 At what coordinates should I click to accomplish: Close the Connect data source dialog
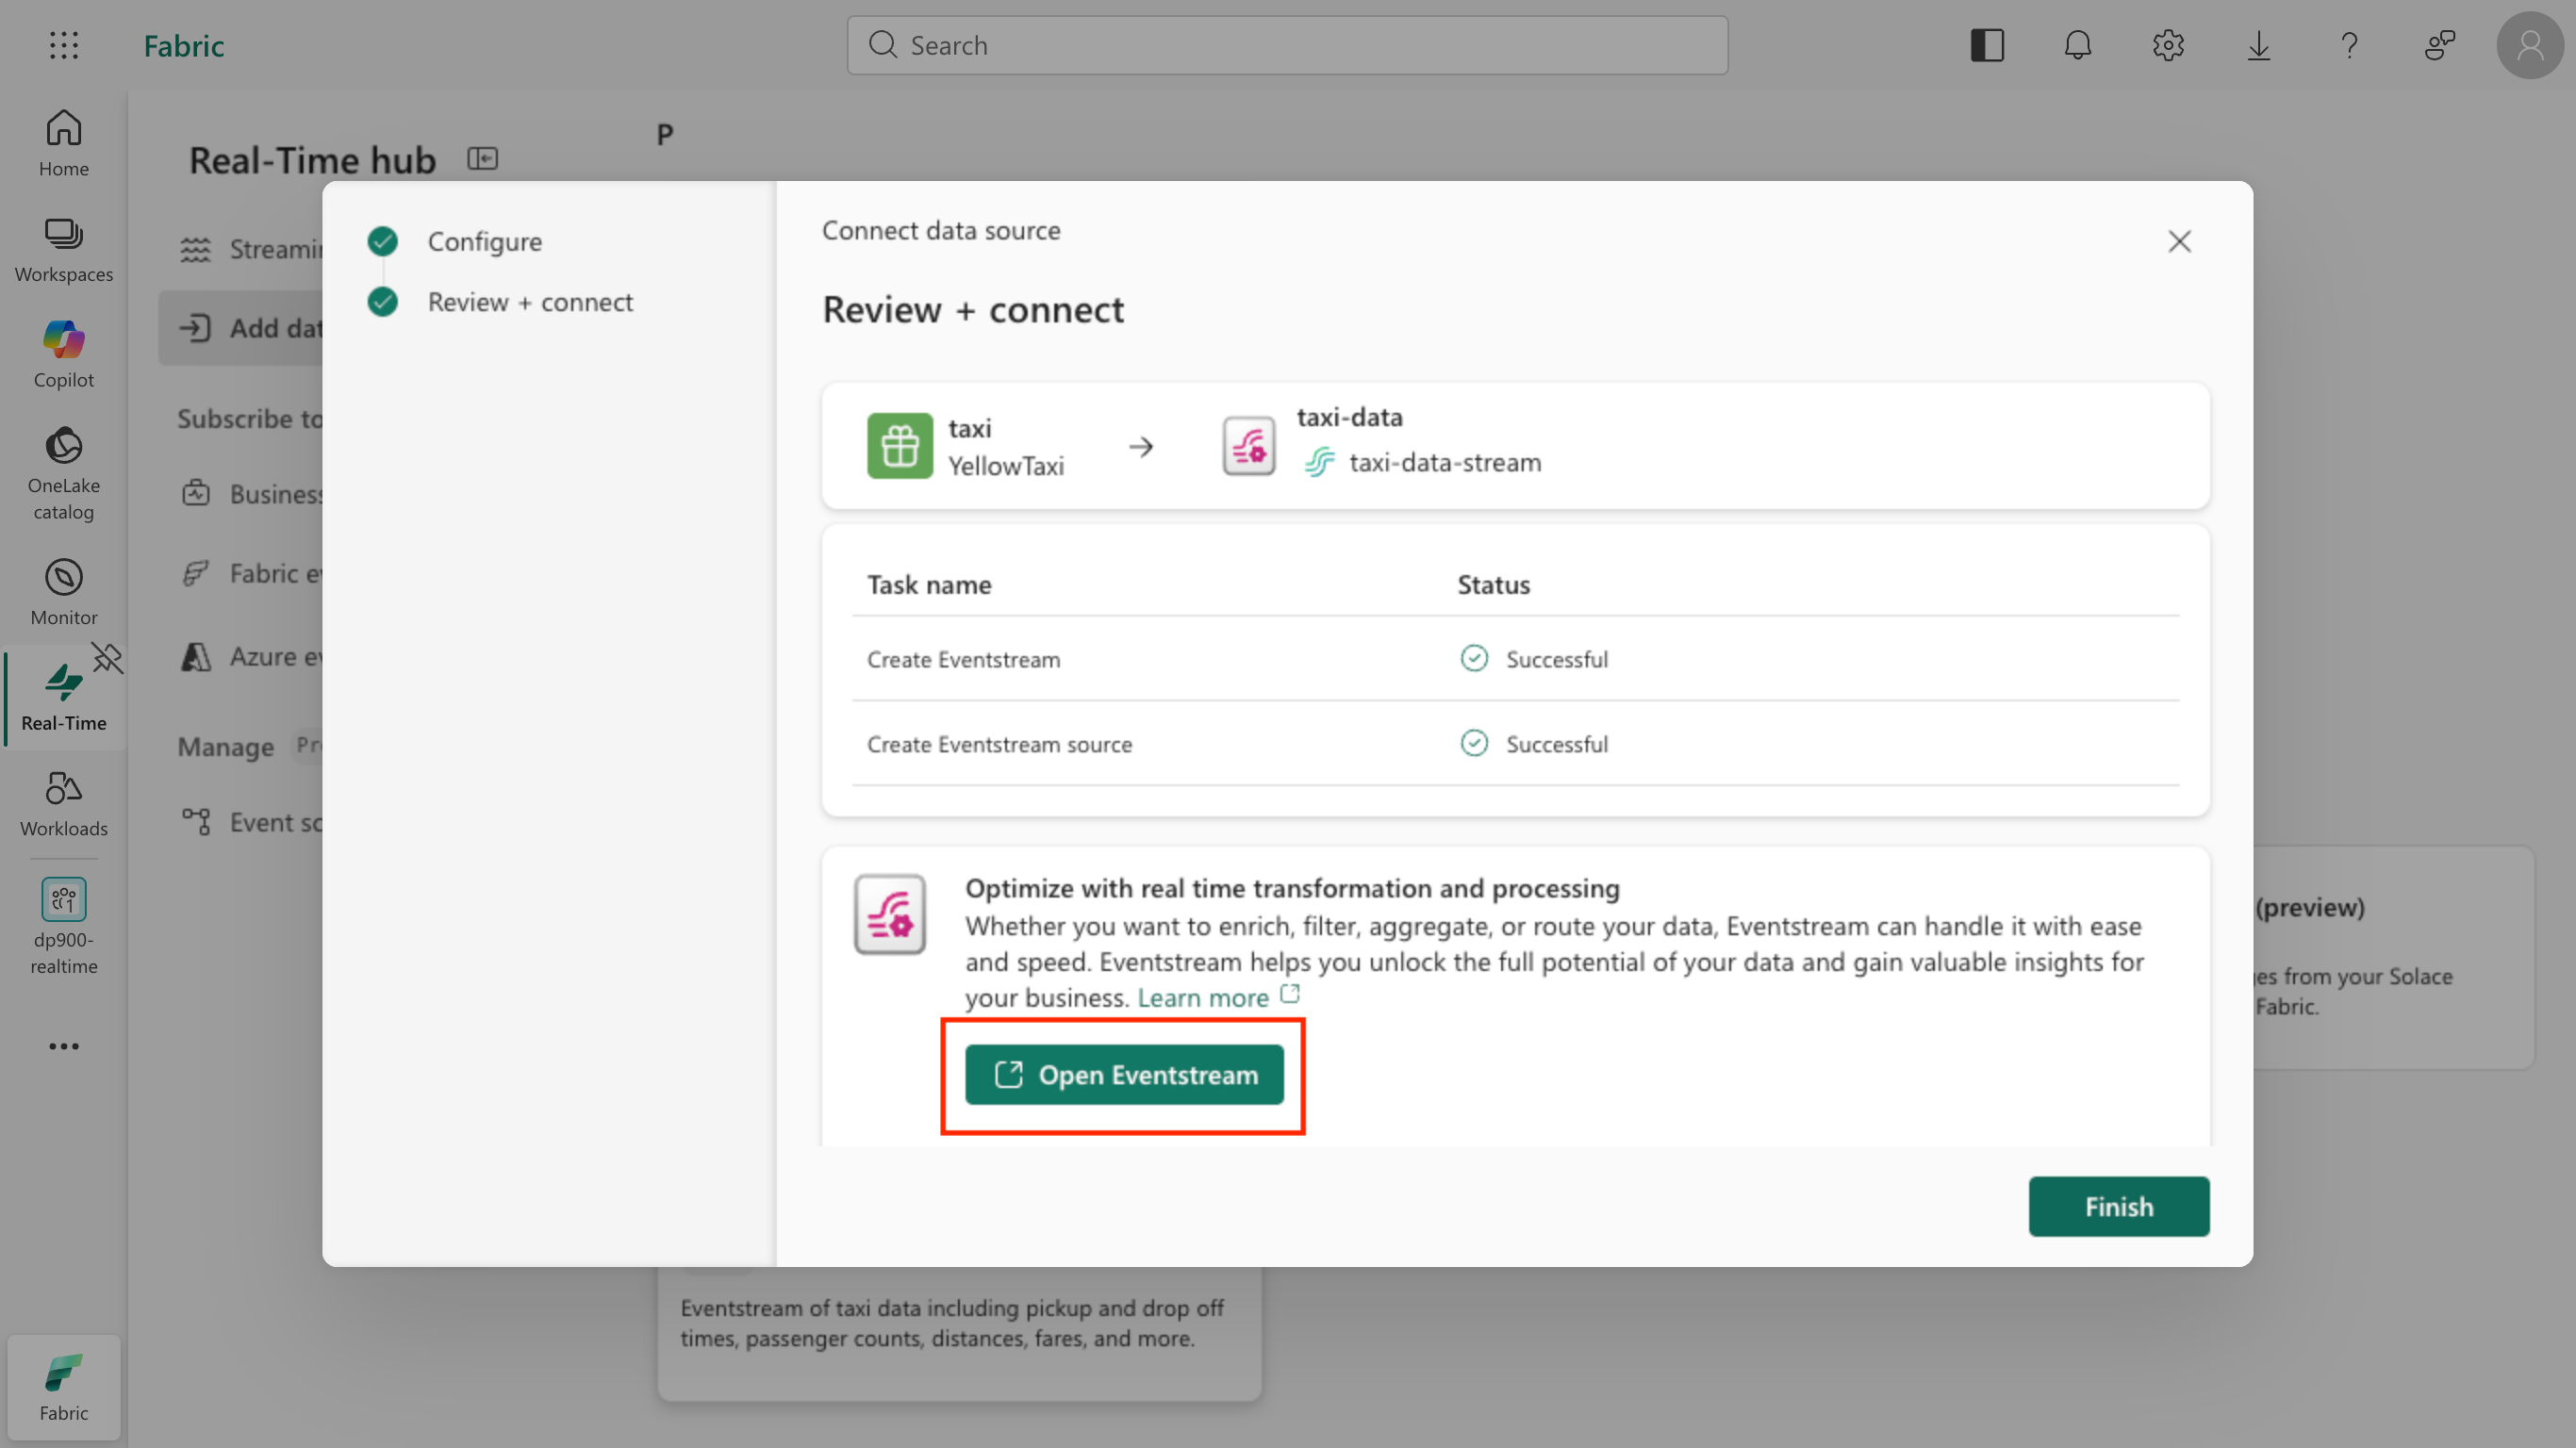(2179, 241)
